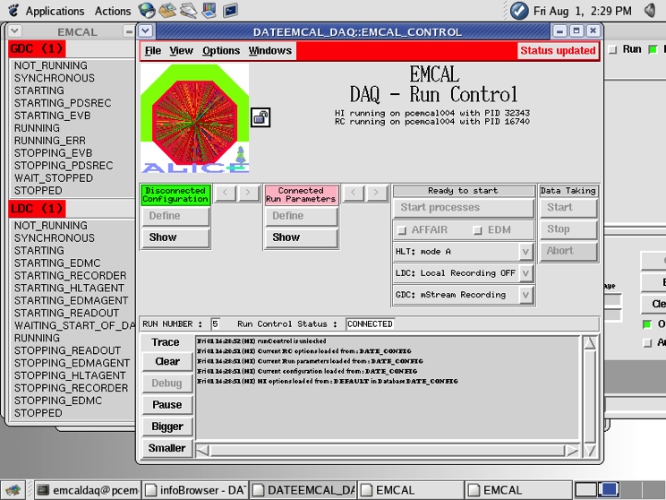Select STARTING_RECORDER in the LDC list
Viewport: 666px width, 500px height.
70,275
